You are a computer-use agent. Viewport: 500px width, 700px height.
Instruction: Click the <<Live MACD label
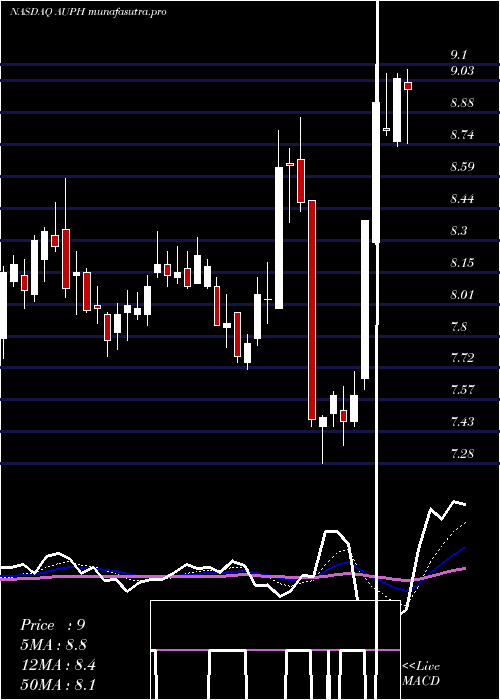tap(421, 674)
